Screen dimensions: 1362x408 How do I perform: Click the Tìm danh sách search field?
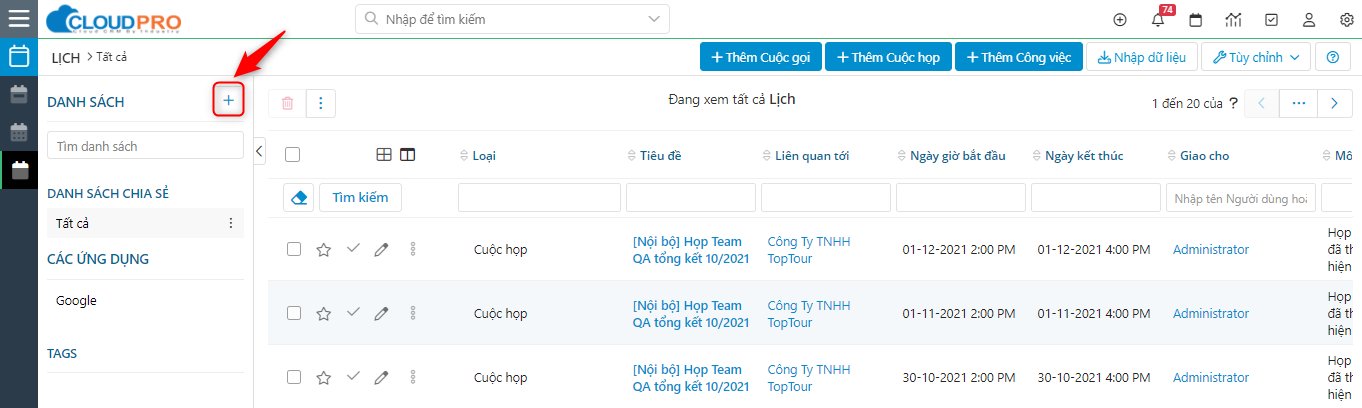(145, 146)
